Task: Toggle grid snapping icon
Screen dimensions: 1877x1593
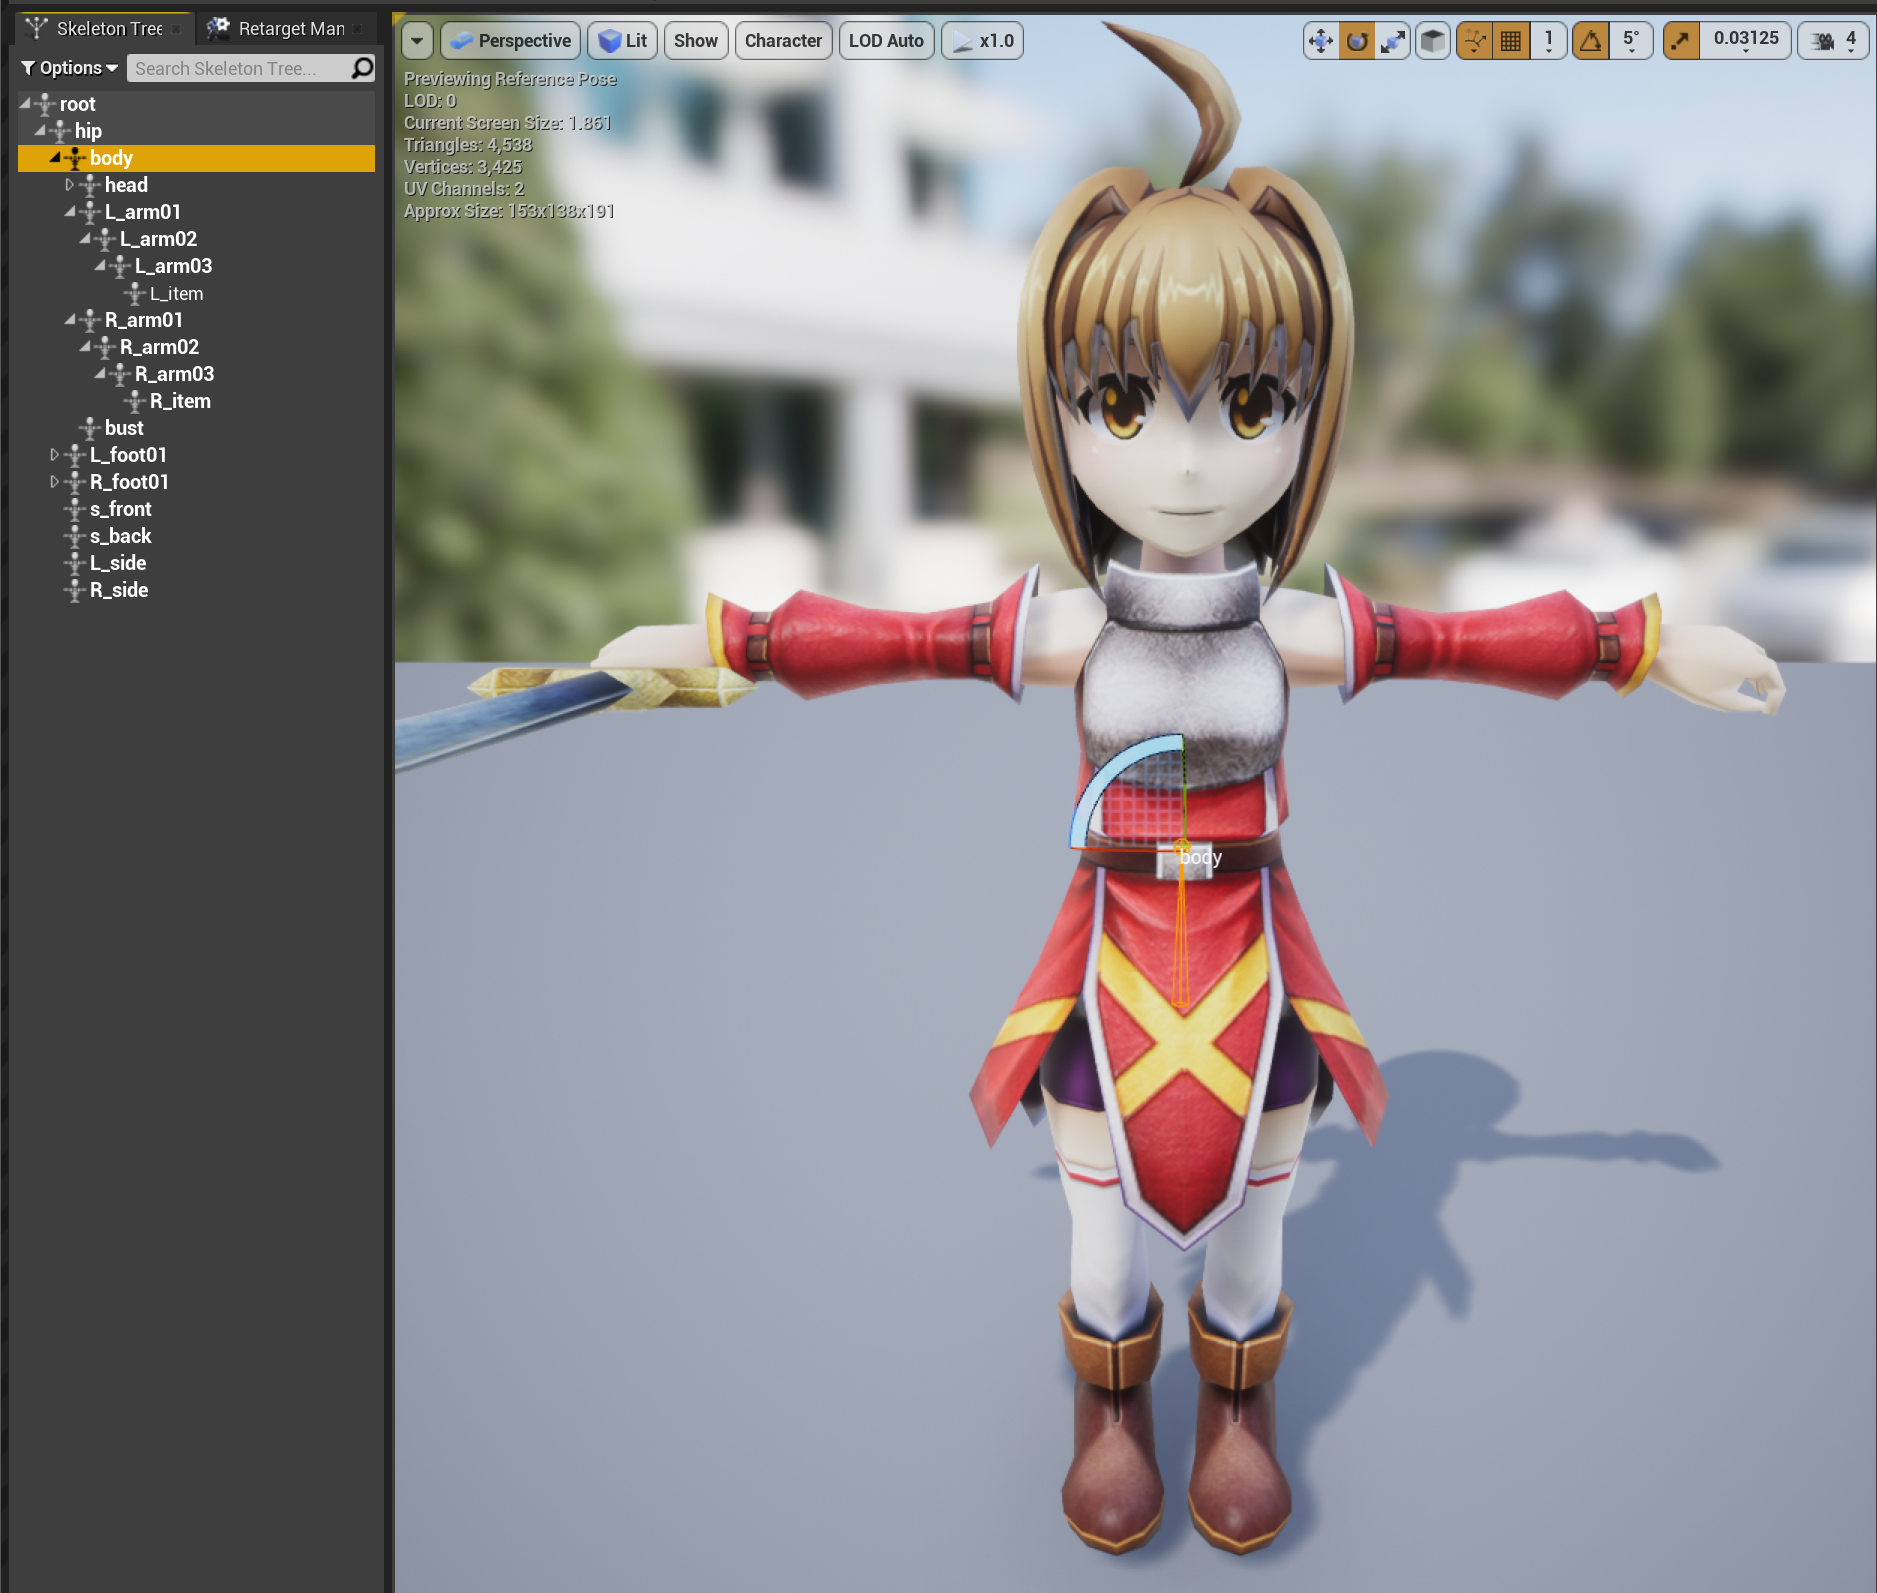Action: pos(1511,41)
